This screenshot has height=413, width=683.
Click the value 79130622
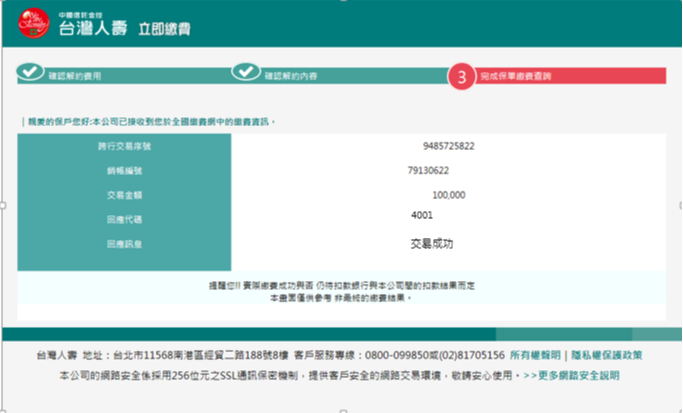coord(428,170)
